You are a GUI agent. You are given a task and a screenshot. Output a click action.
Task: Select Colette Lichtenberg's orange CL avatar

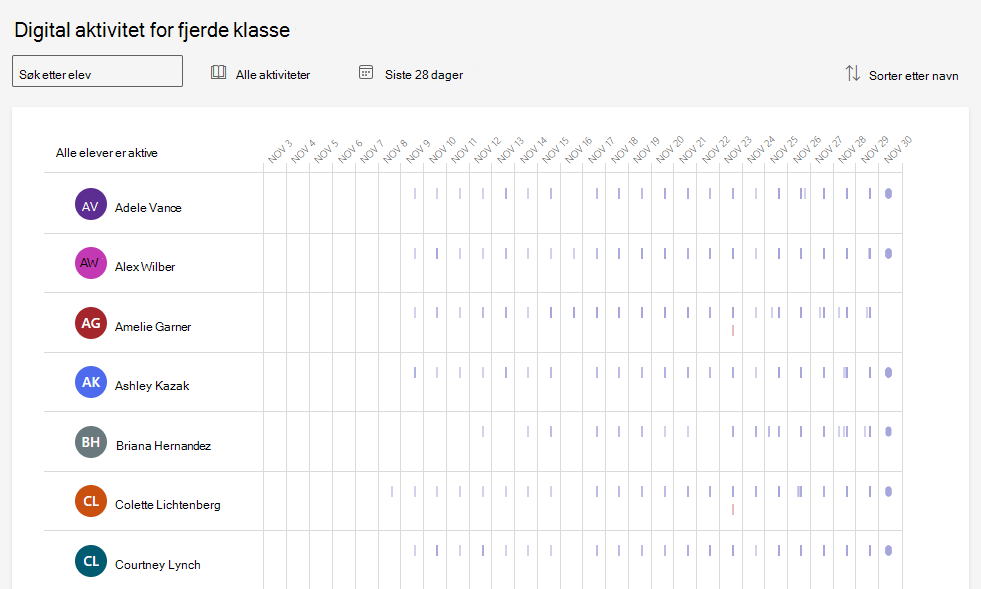pyautogui.click(x=91, y=501)
